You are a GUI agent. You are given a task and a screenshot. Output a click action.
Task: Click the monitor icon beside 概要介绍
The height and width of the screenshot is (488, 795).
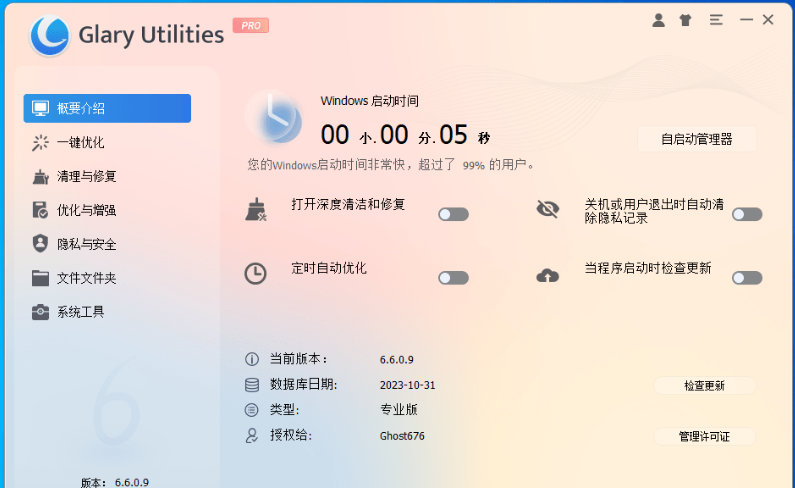pos(40,108)
